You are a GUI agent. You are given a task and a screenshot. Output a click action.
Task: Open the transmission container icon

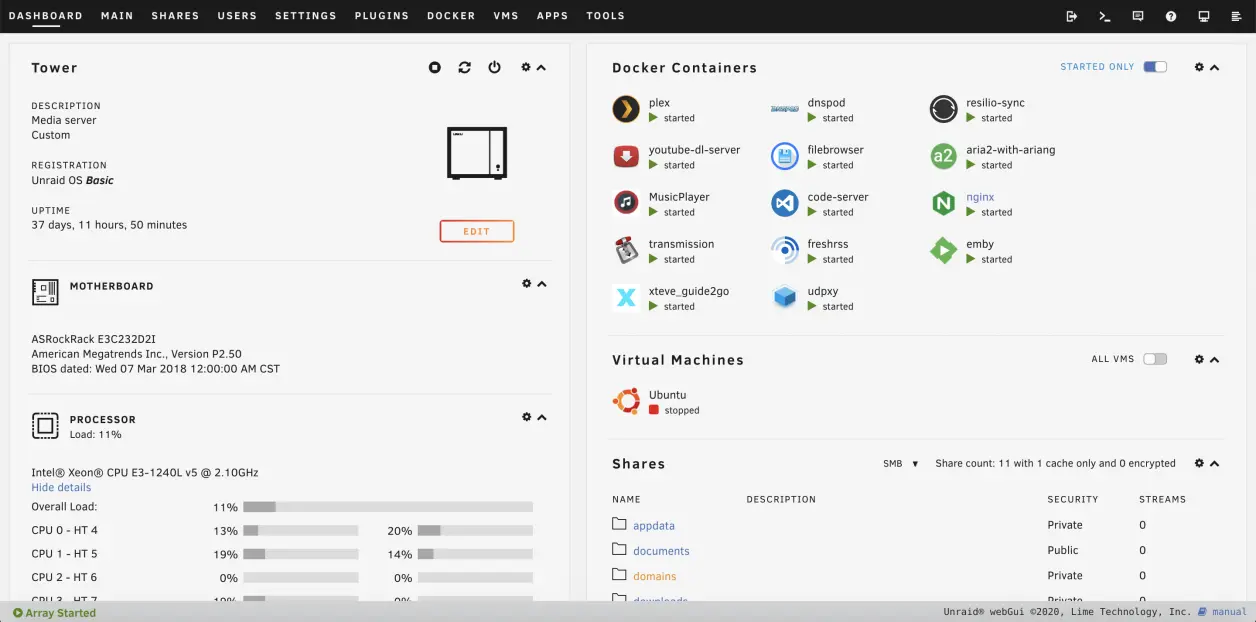tap(626, 250)
